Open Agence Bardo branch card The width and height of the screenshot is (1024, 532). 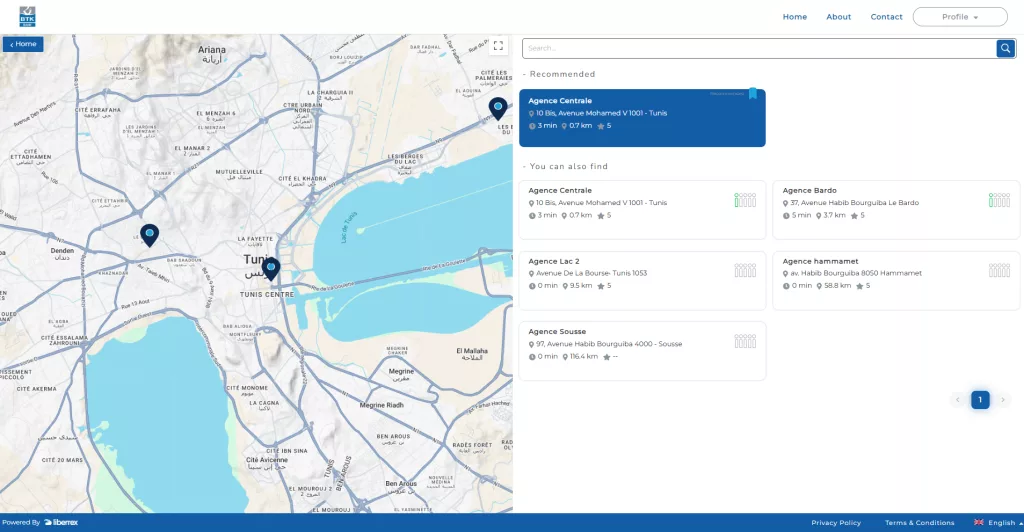(896, 210)
